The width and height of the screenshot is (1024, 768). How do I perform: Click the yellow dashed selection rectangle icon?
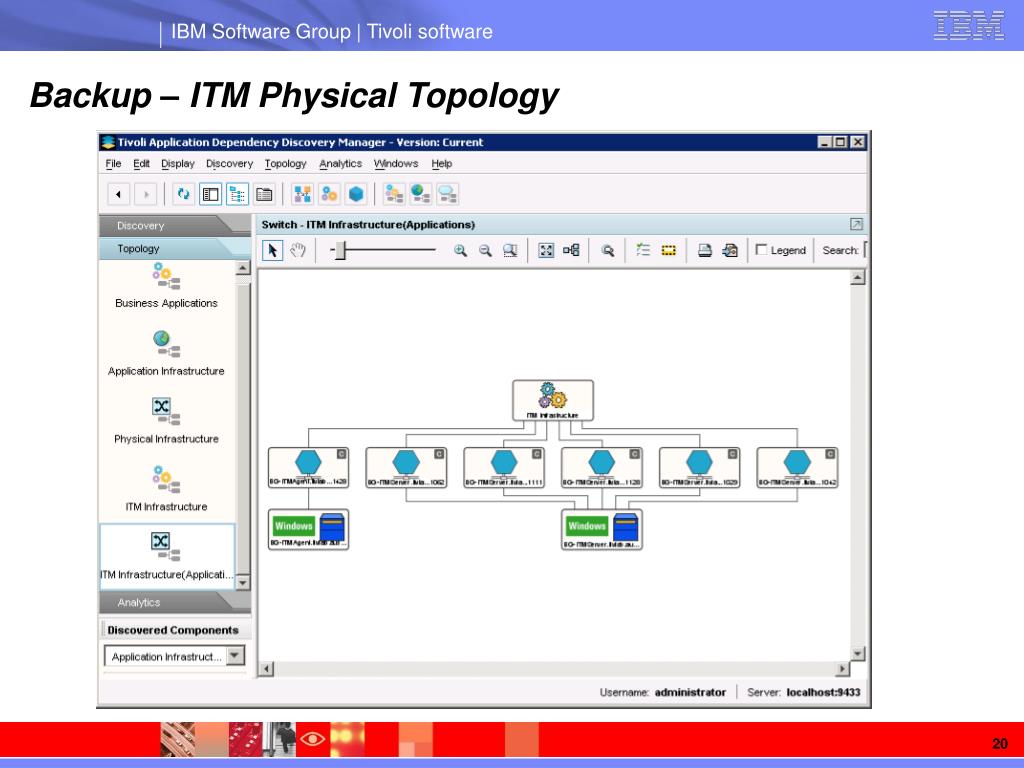point(668,250)
